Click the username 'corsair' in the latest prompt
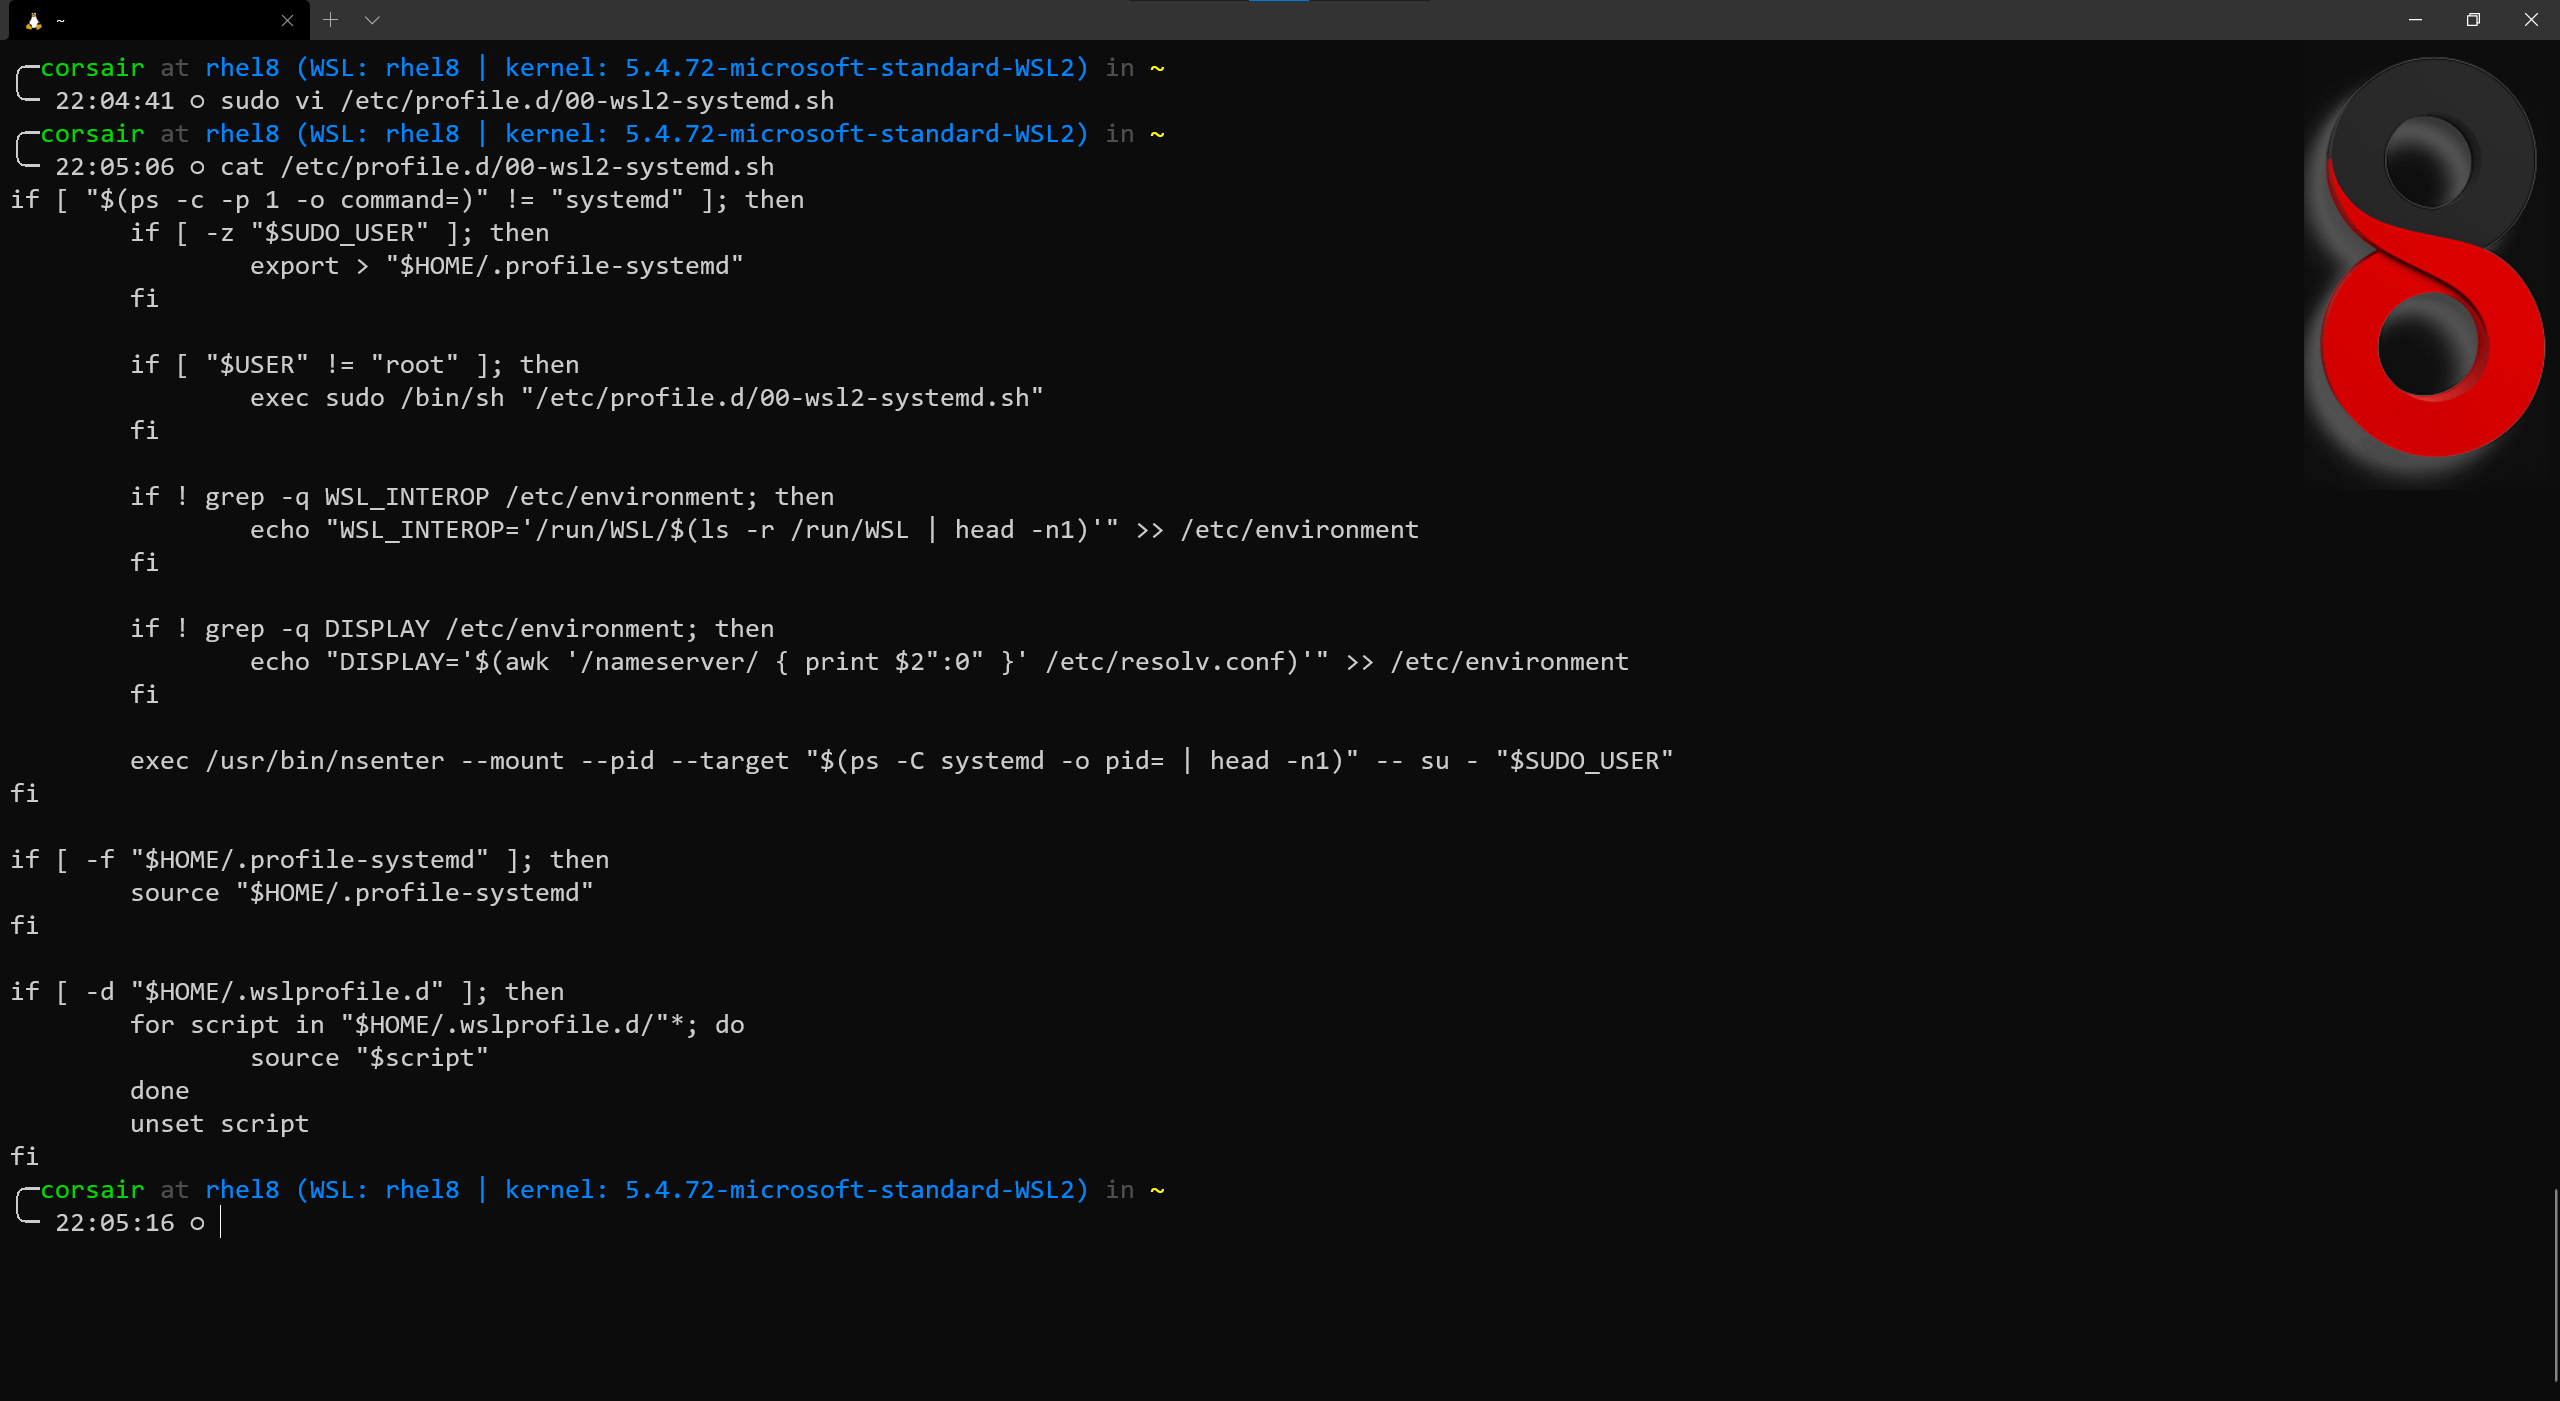 point(92,1189)
